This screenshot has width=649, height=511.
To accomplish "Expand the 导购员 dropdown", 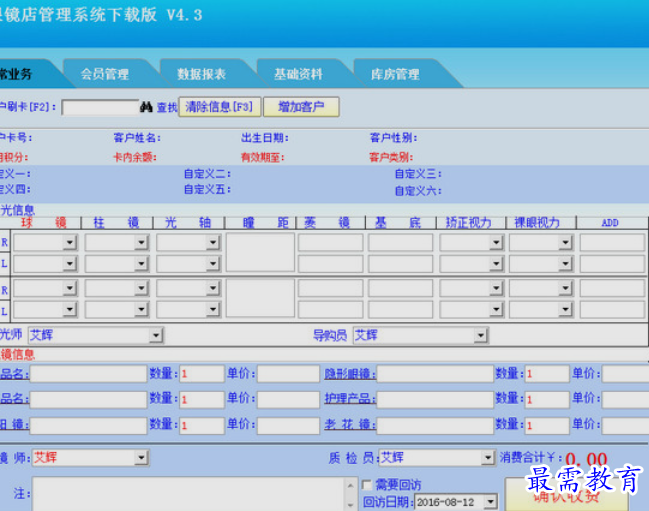I will (481, 336).
